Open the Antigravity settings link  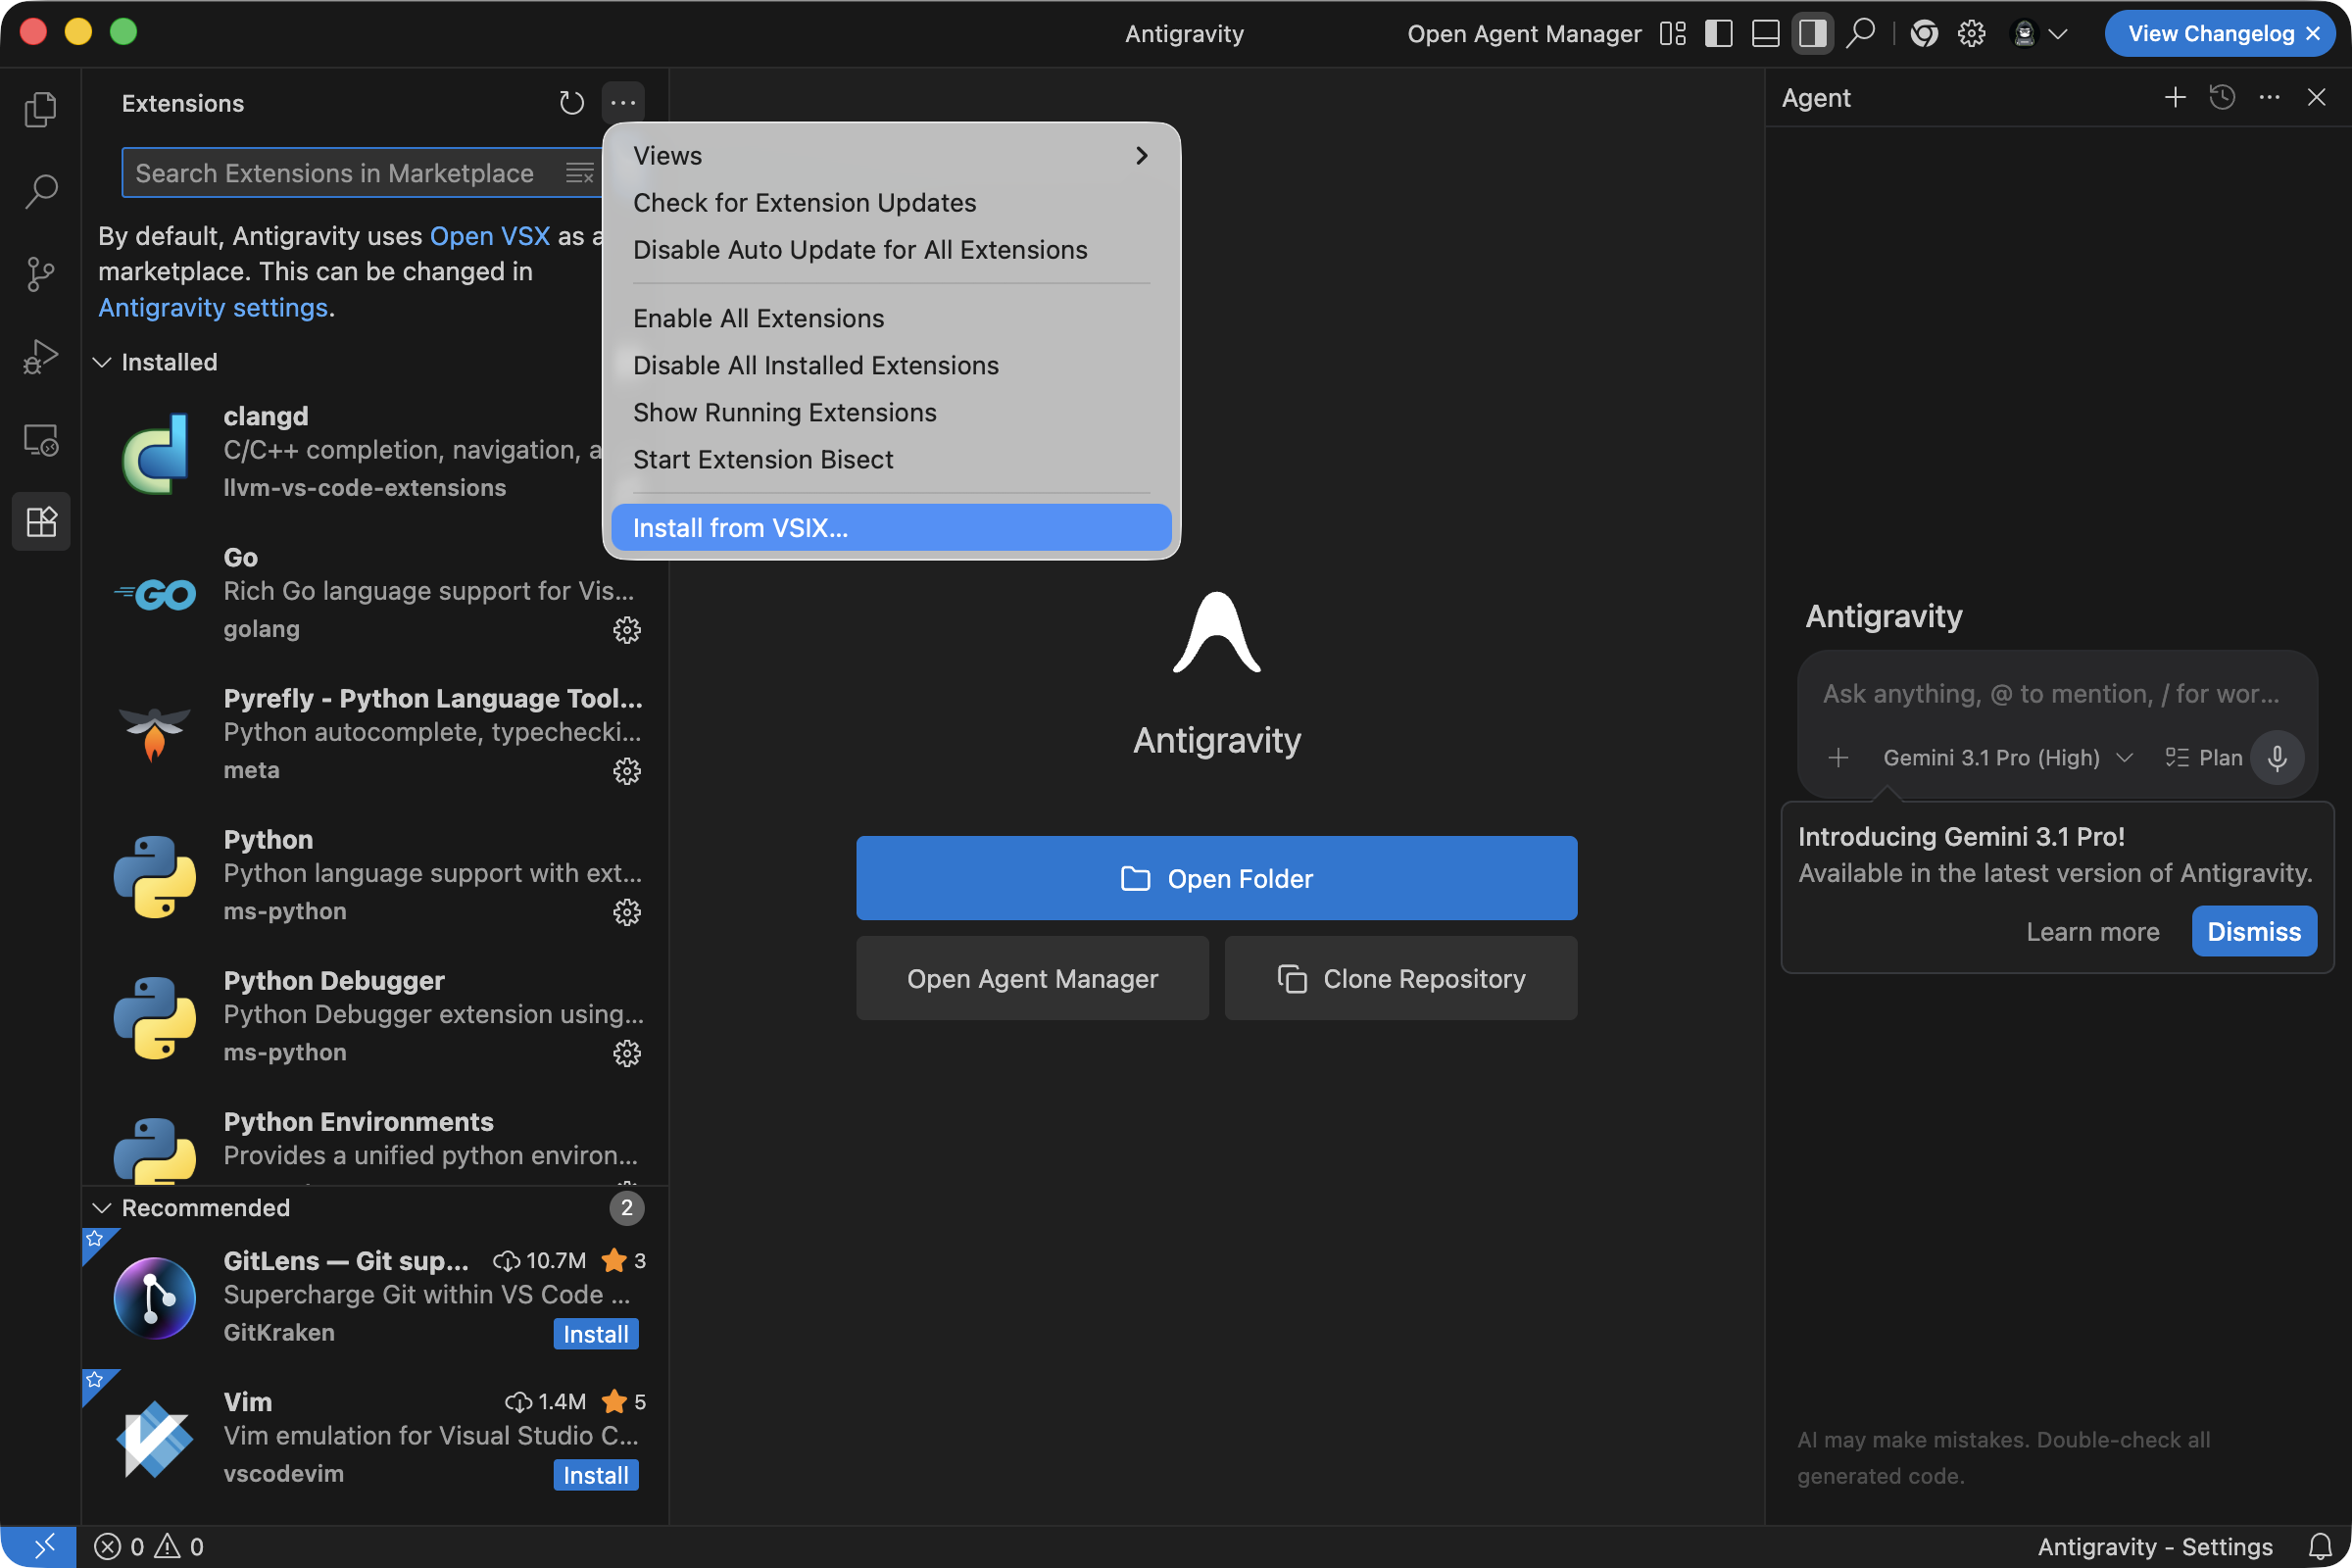click(x=213, y=308)
